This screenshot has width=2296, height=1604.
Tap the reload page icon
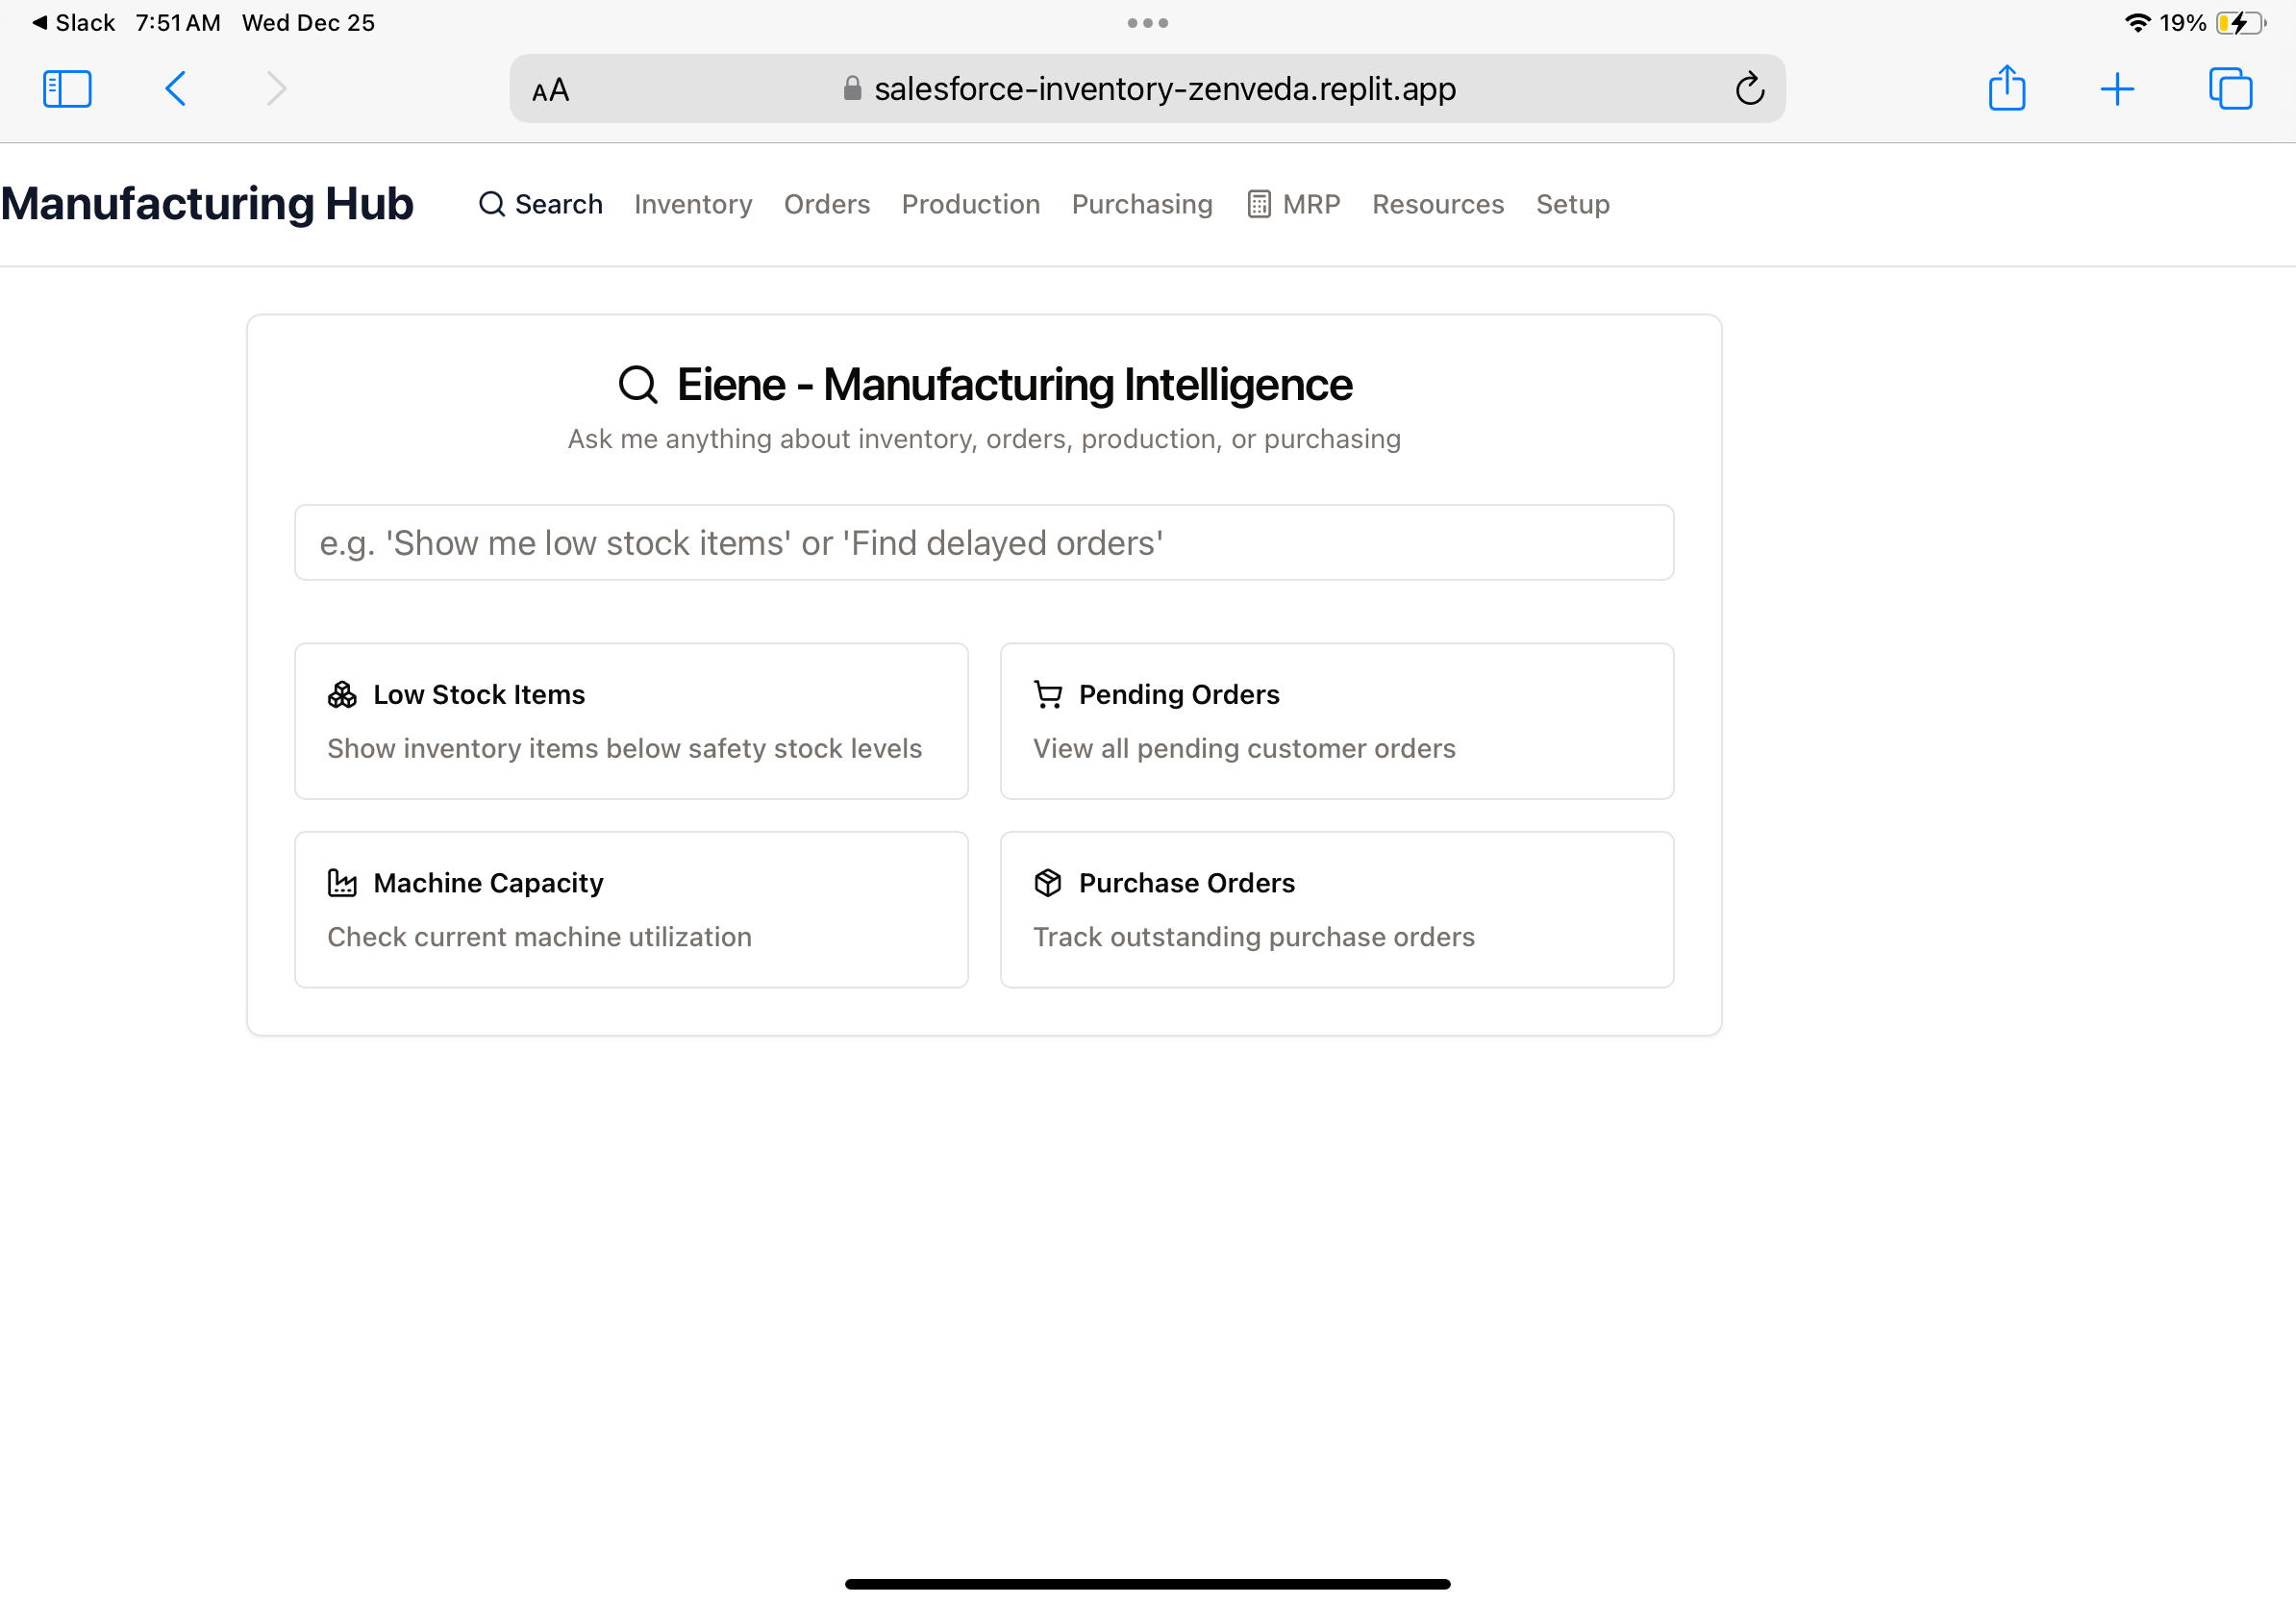(1749, 89)
